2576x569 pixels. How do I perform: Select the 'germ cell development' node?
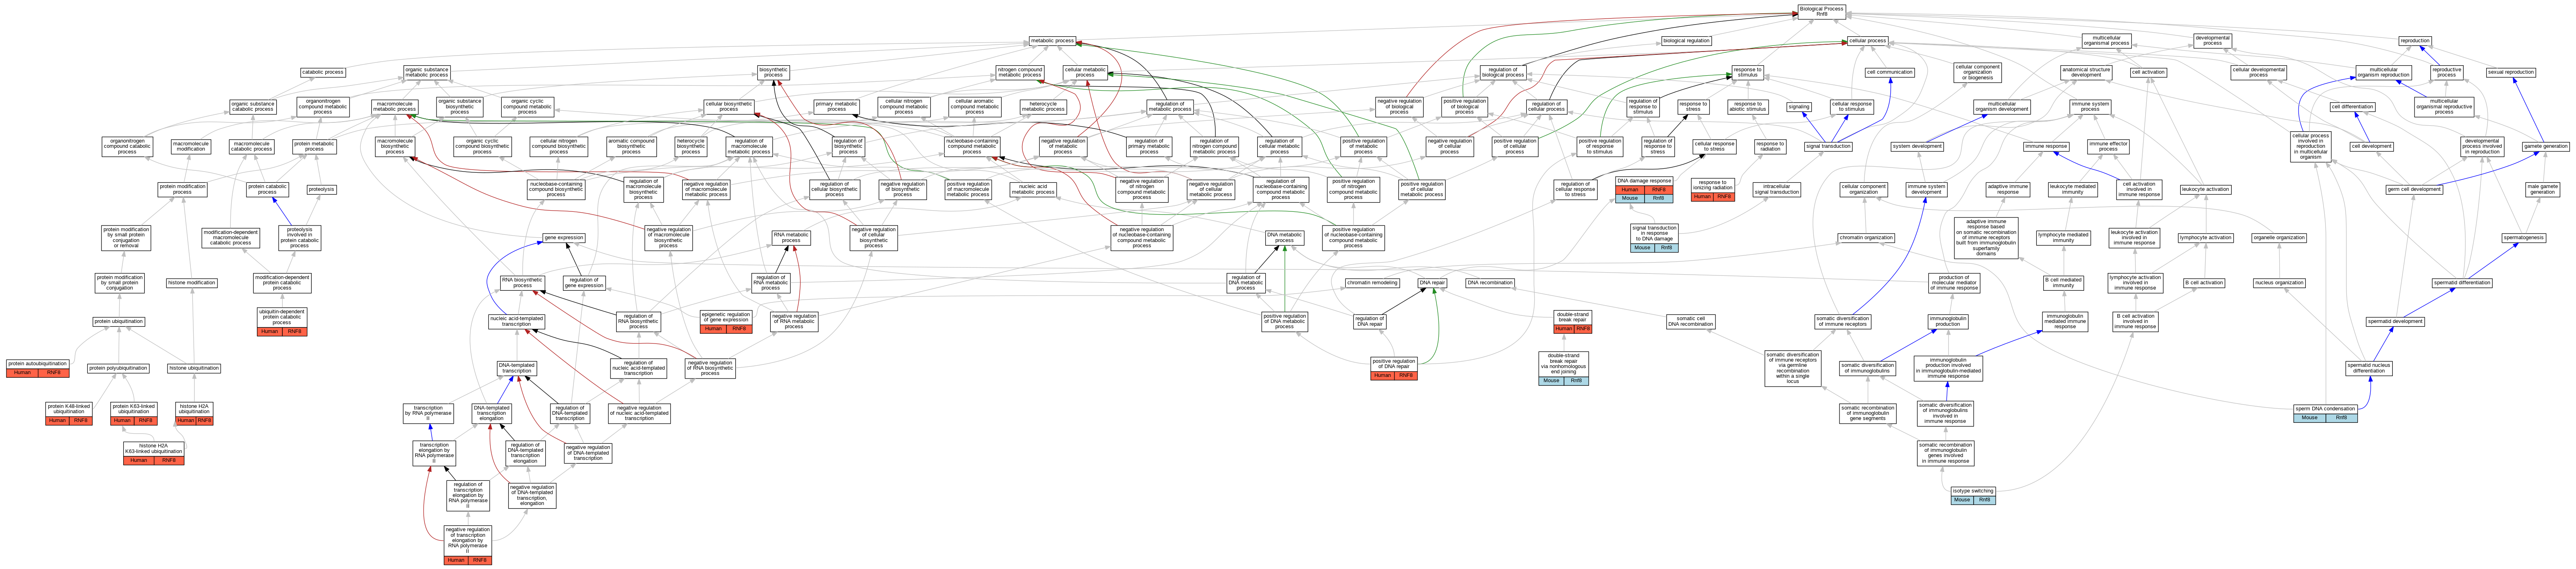[2414, 189]
